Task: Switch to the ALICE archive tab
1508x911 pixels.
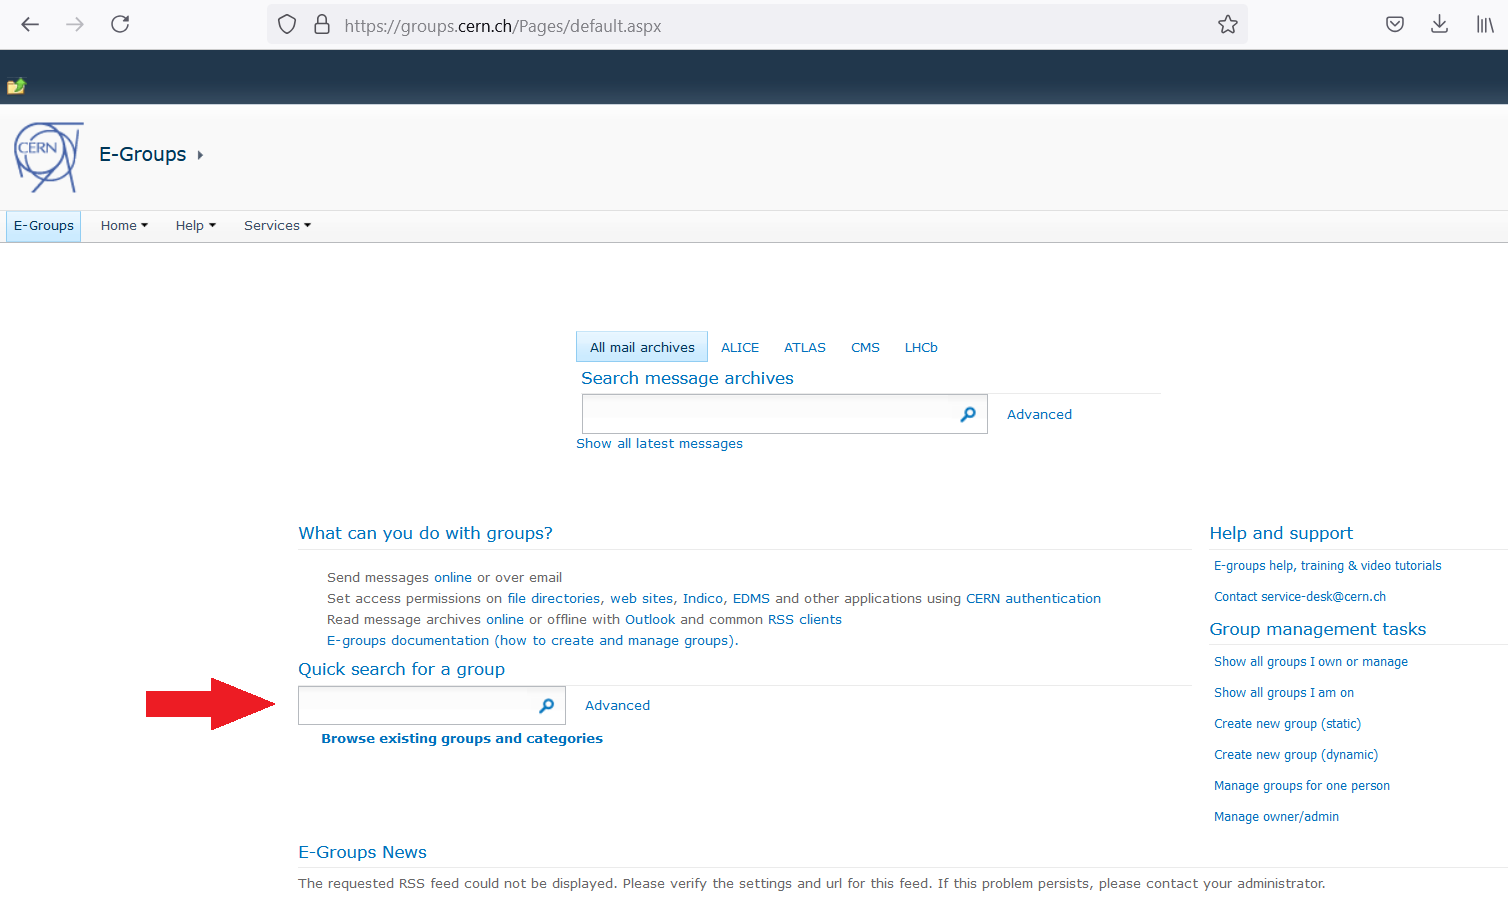Action: coord(740,348)
